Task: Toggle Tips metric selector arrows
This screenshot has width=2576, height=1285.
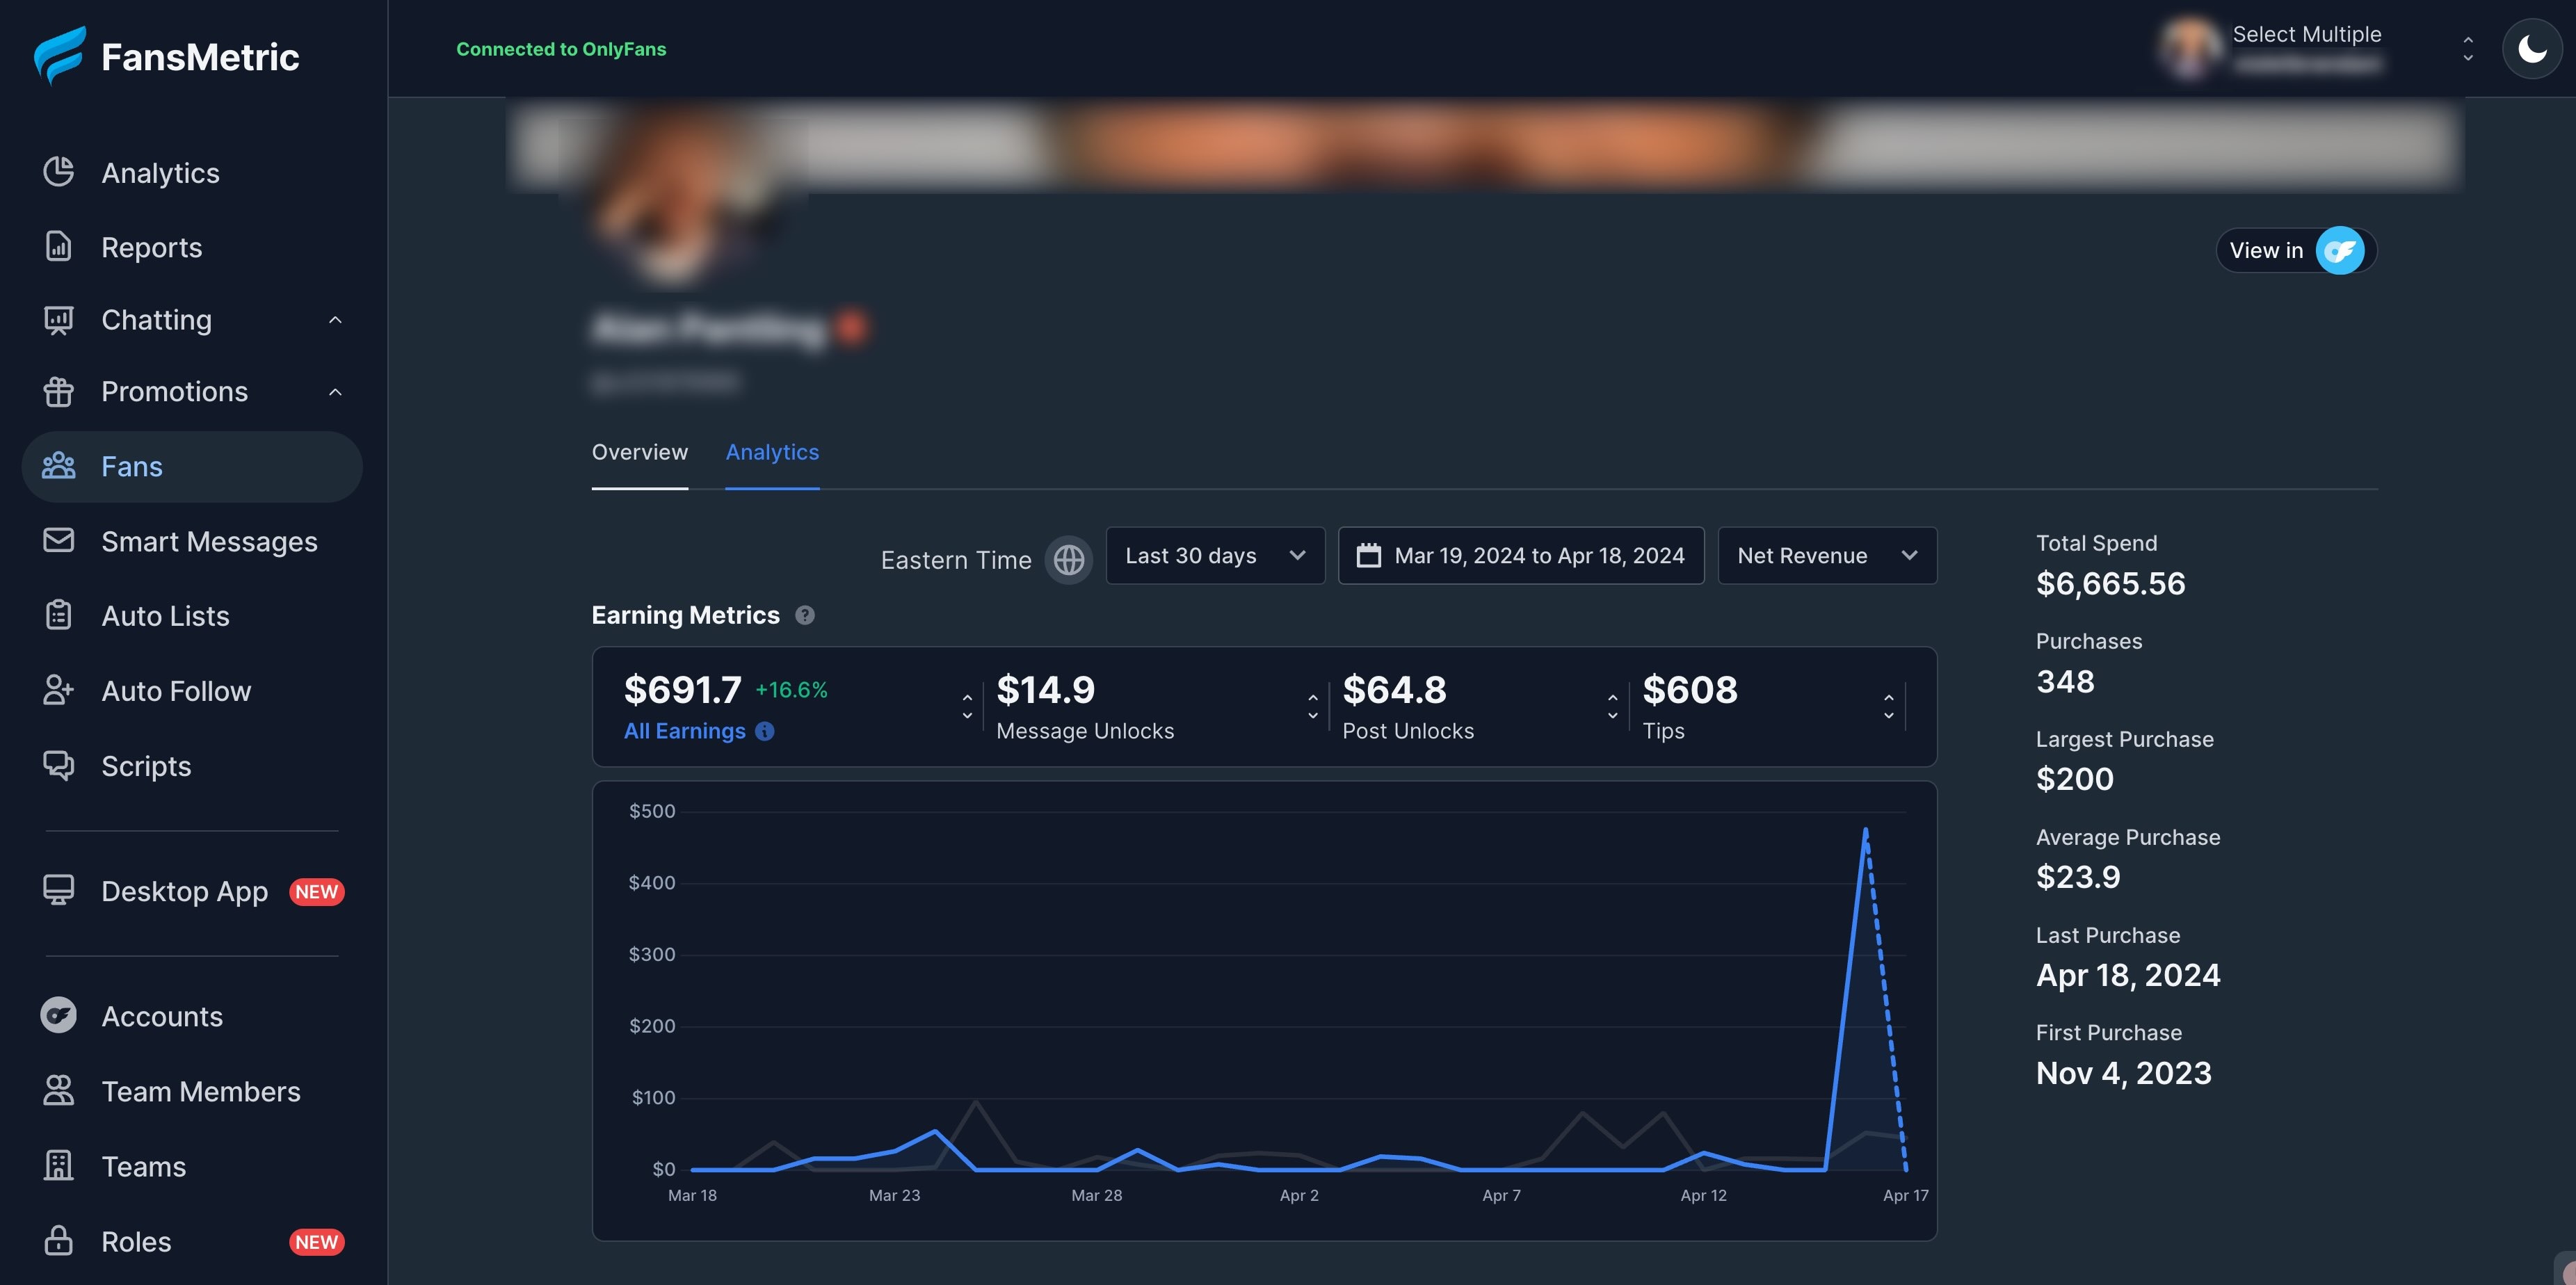Action: tap(1888, 706)
